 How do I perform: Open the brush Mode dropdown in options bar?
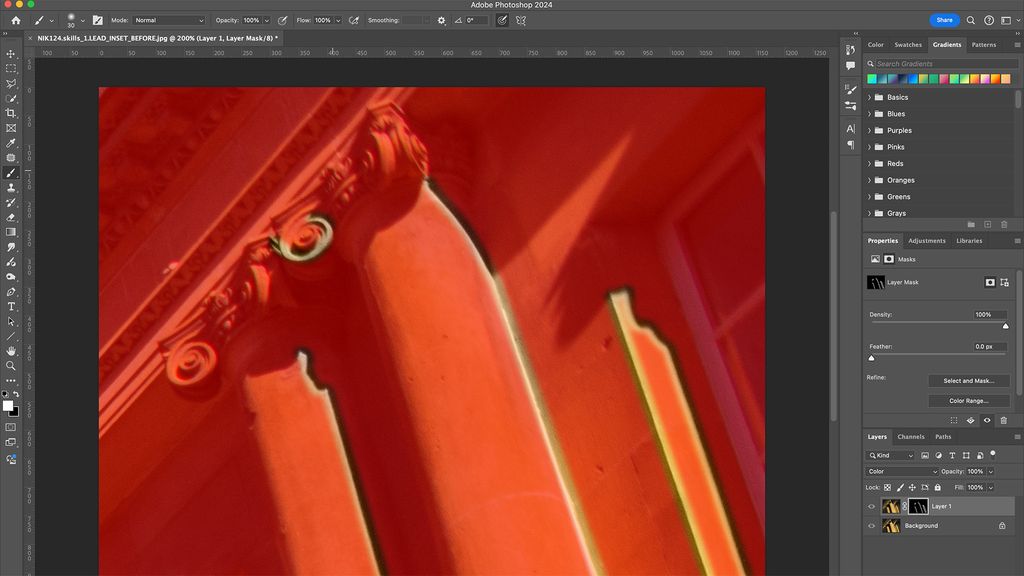[168, 19]
